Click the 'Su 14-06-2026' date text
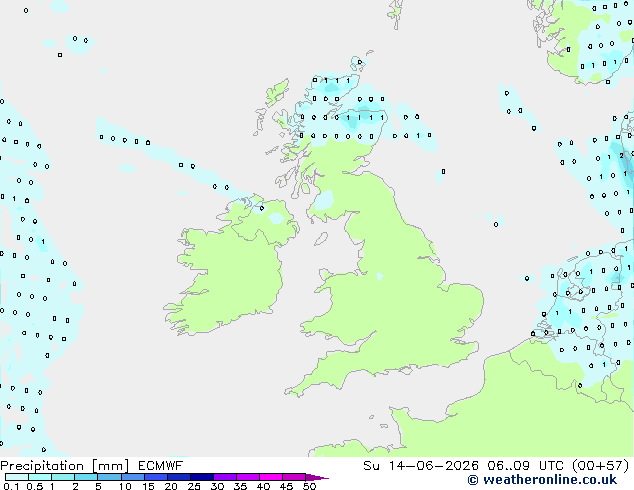 [x=421, y=466]
